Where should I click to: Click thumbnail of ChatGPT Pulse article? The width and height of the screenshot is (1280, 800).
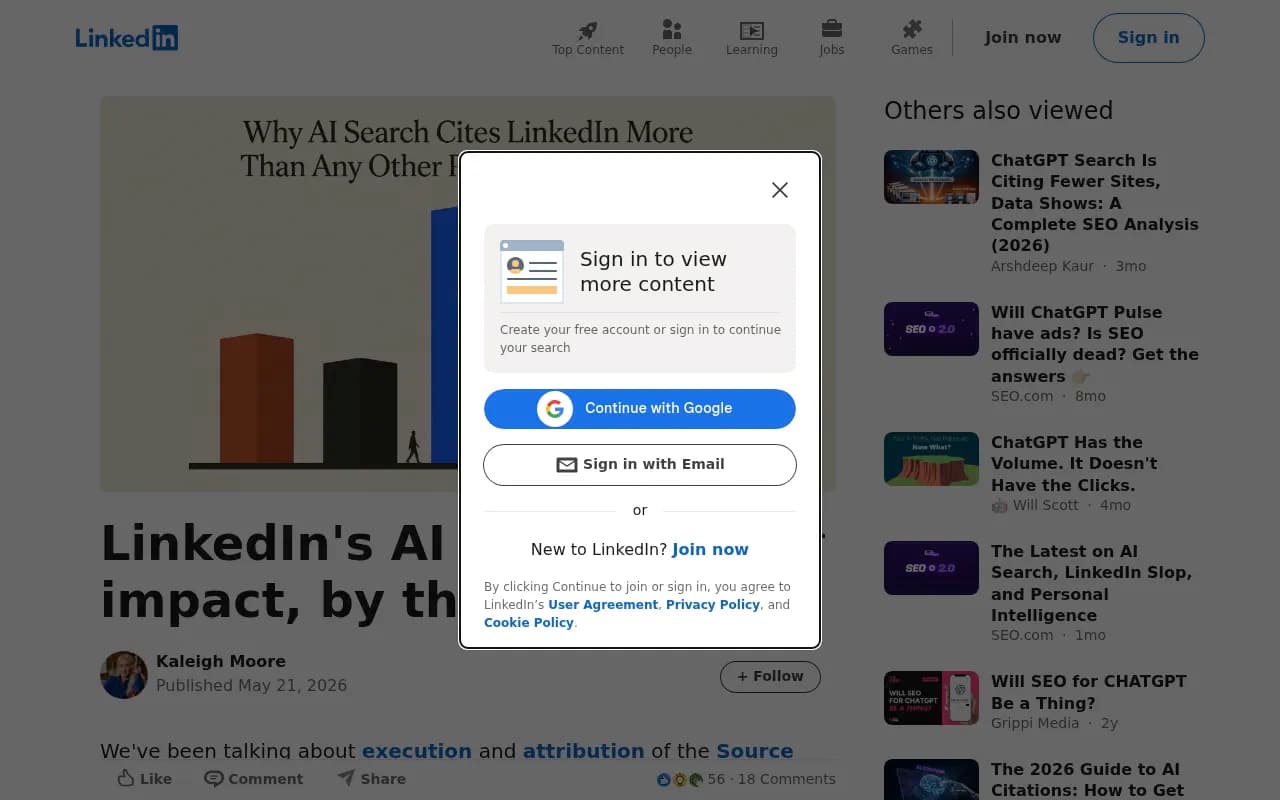[931, 329]
